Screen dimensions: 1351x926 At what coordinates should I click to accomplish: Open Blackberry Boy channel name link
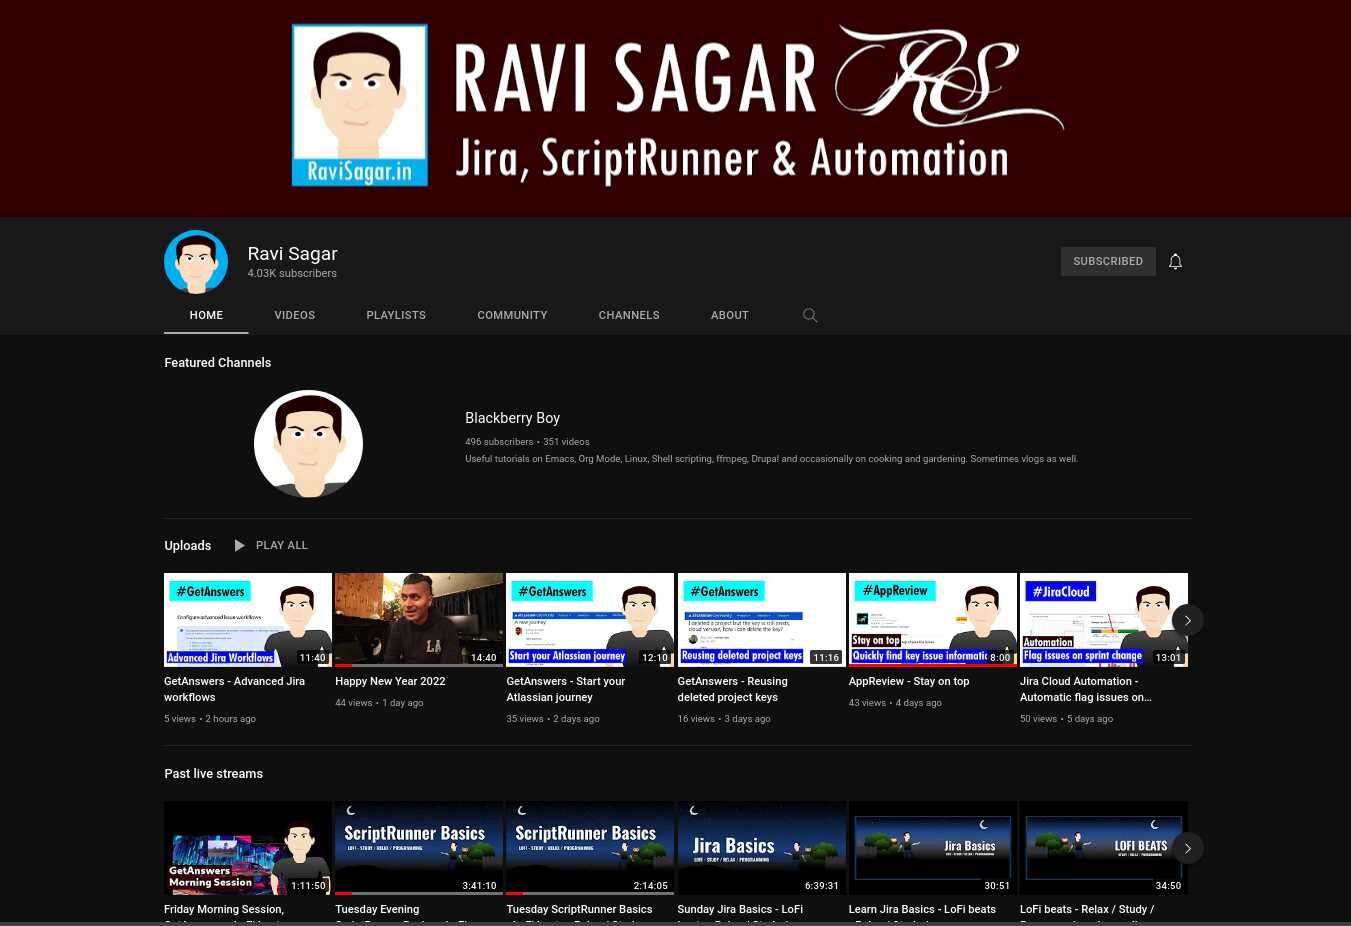[x=512, y=418]
